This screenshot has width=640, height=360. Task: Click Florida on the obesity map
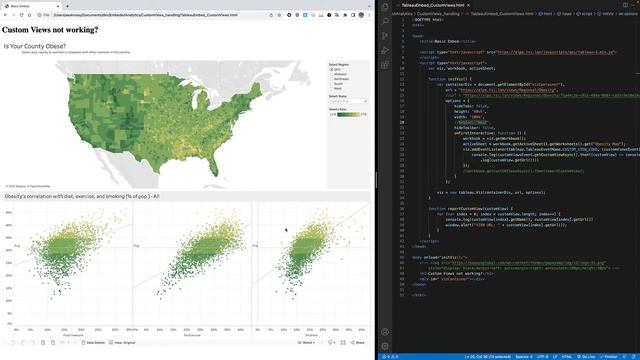click(x=212, y=163)
